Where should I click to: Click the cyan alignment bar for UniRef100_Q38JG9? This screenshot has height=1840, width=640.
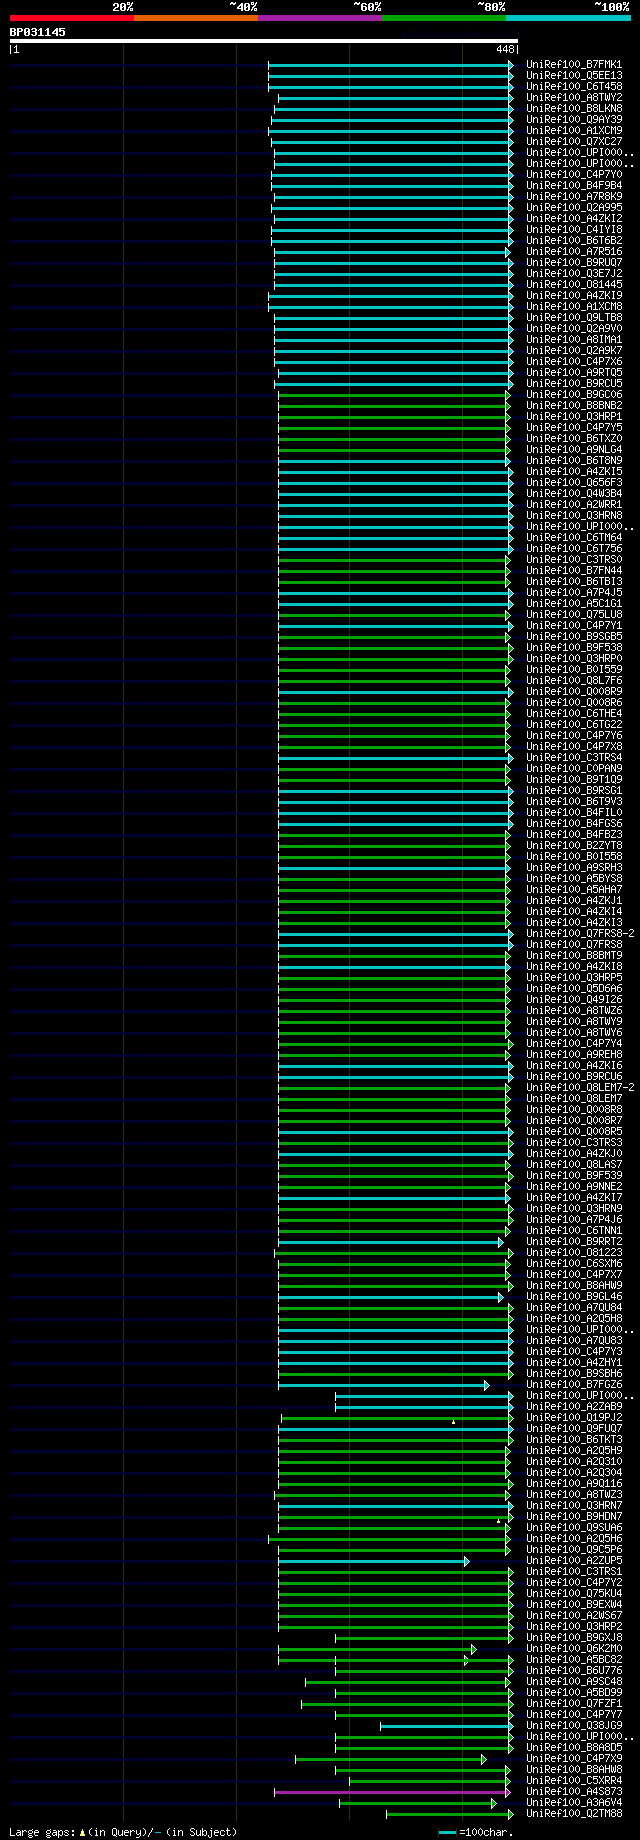point(446,1726)
